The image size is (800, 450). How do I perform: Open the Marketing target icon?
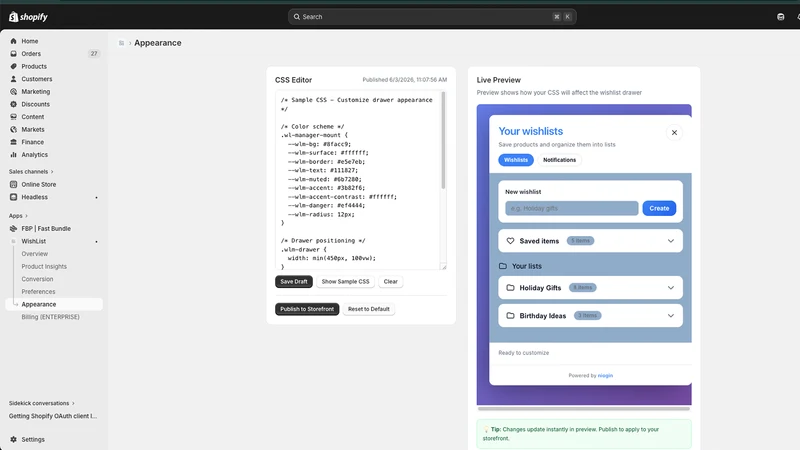(x=13, y=91)
